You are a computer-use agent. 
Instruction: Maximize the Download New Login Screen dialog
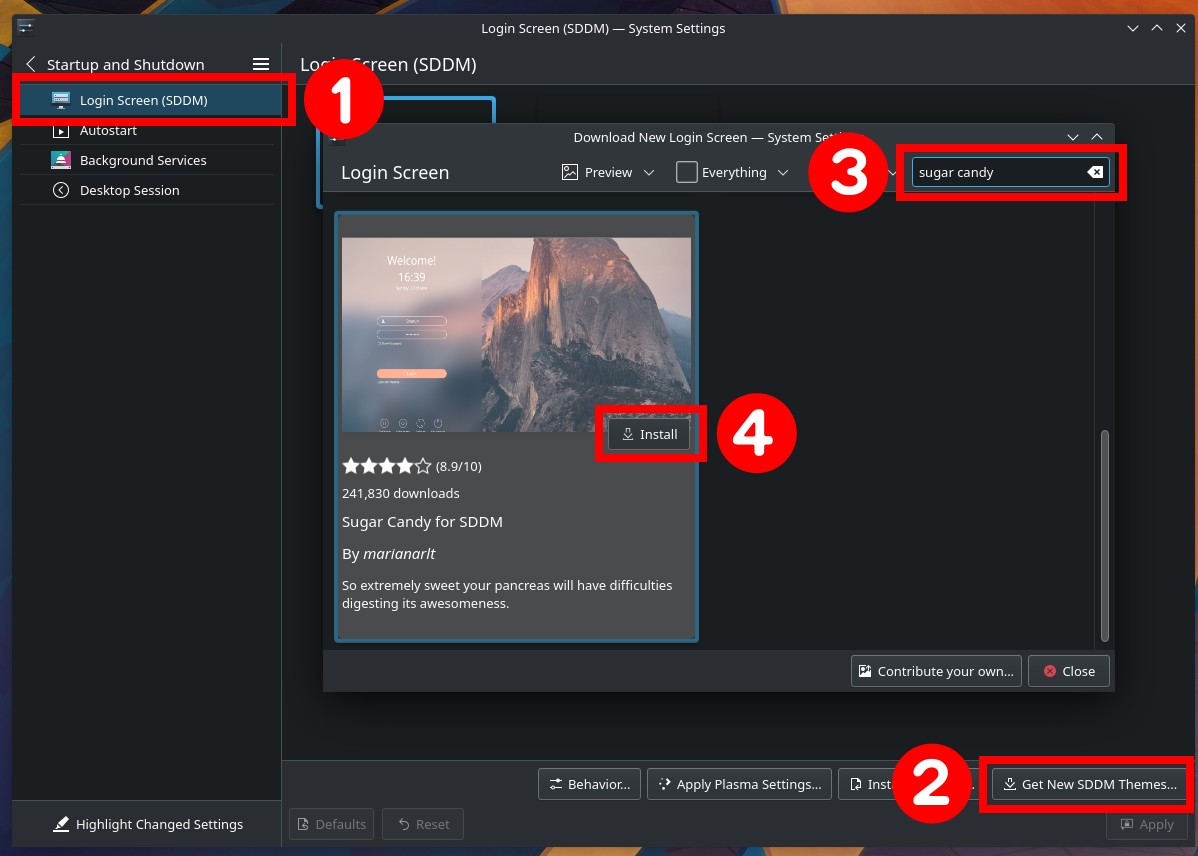pos(1097,137)
